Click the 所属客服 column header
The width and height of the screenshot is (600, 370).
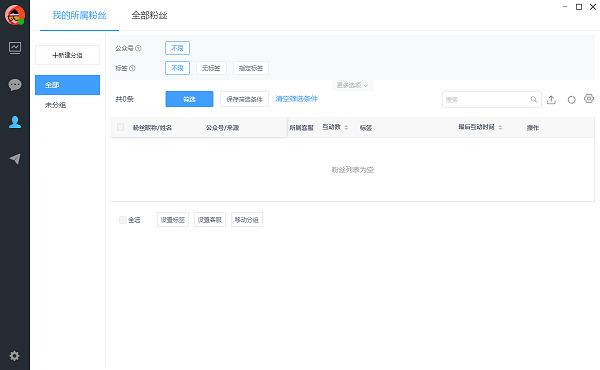(x=301, y=128)
